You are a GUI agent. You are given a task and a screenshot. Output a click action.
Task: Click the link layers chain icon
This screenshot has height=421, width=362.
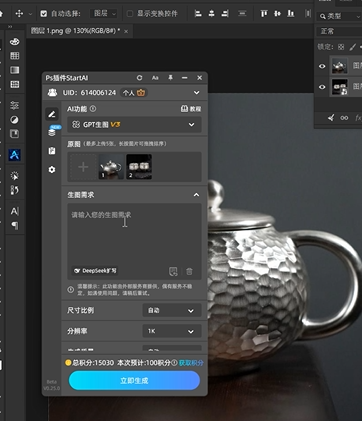point(344,118)
